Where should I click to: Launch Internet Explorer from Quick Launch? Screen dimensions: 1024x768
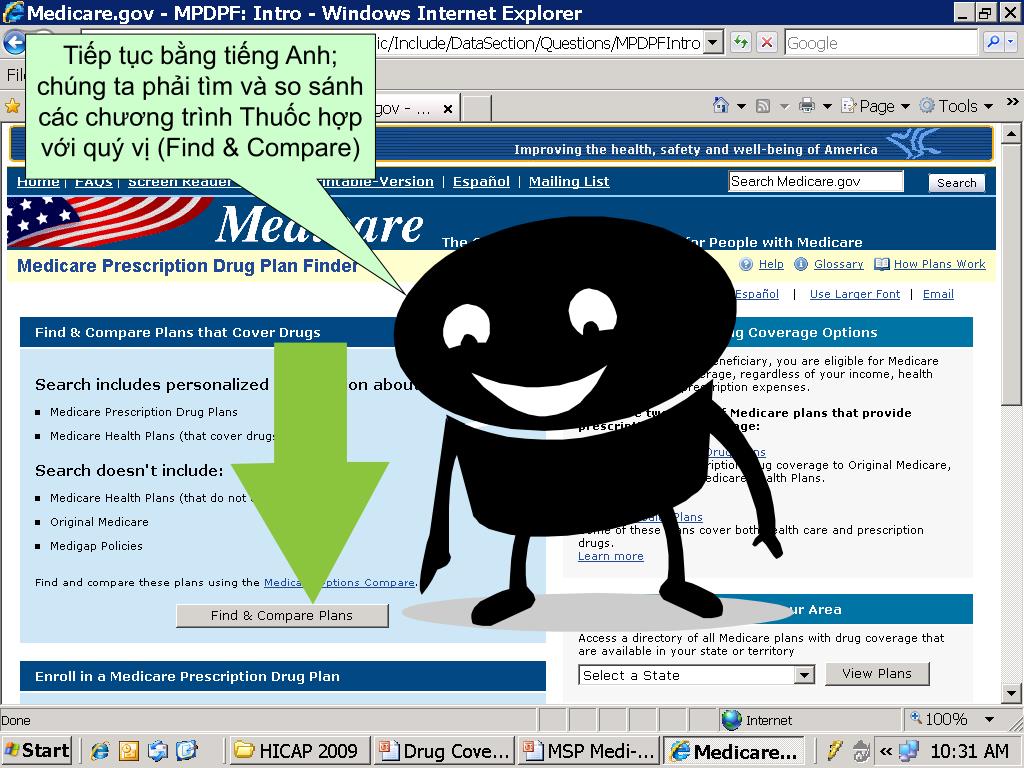pyautogui.click(x=99, y=751)
